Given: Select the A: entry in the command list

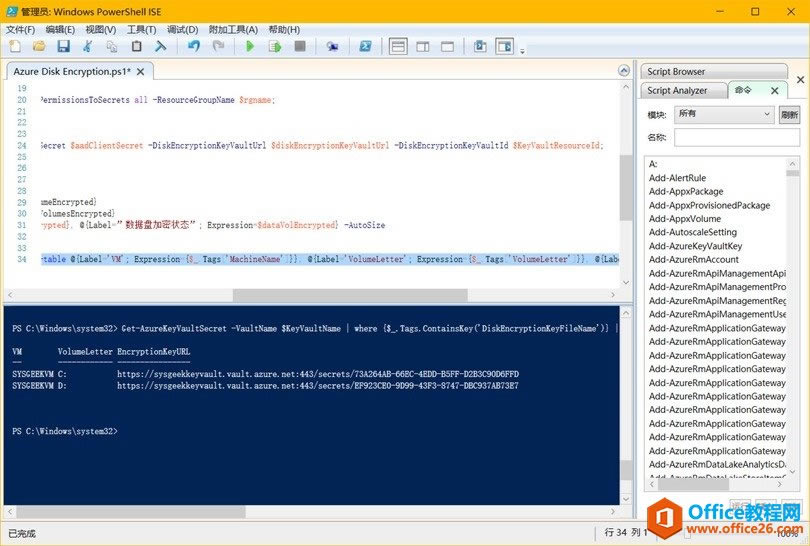Looking at the screenshot, I should (x=653, y=164).
